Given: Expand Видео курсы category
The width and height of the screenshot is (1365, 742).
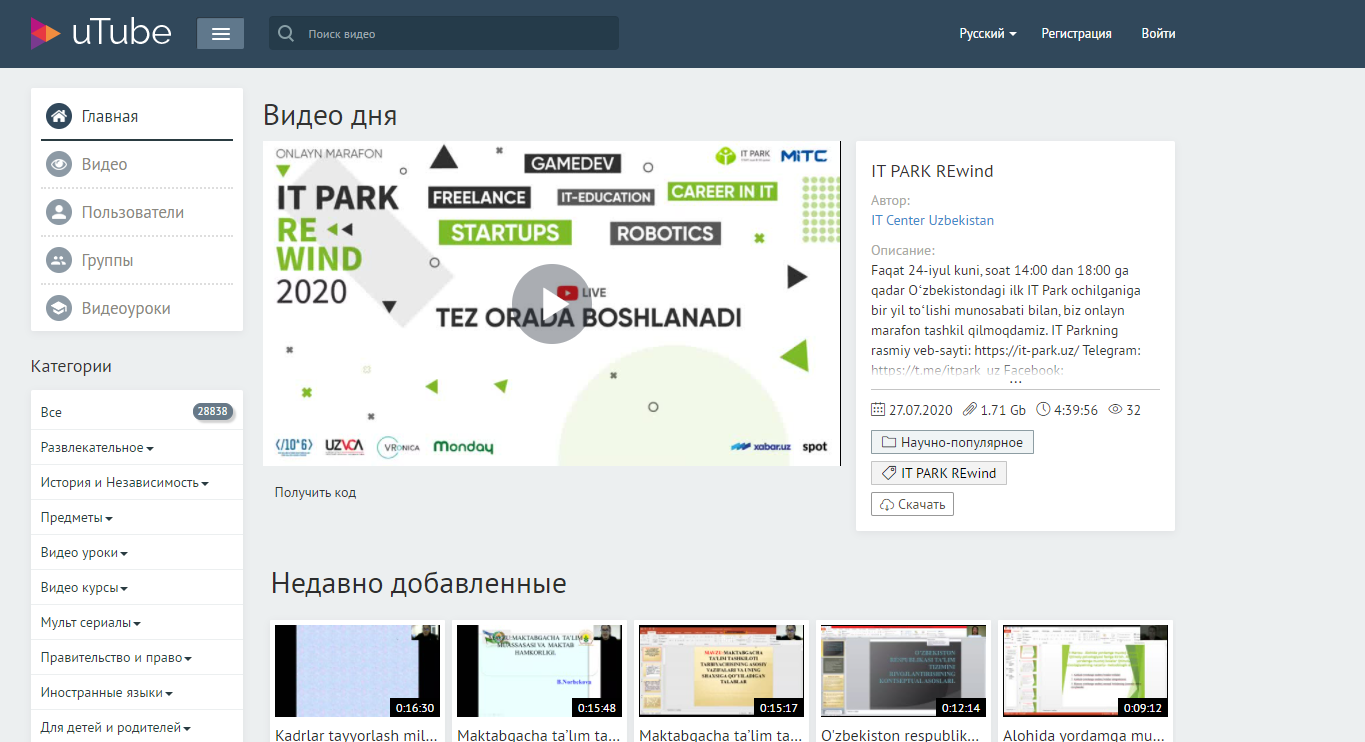Looking at the screenshot, I should (84, 588).
